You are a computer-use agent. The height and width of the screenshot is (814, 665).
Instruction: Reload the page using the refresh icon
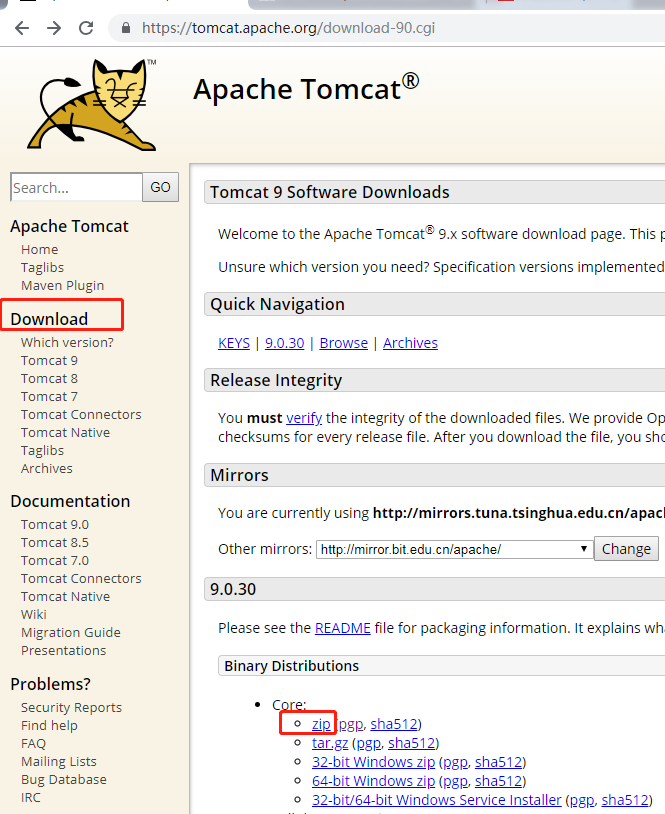(85, 28)
